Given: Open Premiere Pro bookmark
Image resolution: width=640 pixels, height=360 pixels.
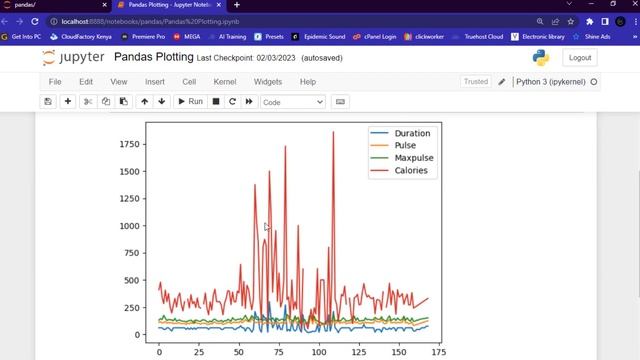Looking at the screenshot, I should point(143,37).
